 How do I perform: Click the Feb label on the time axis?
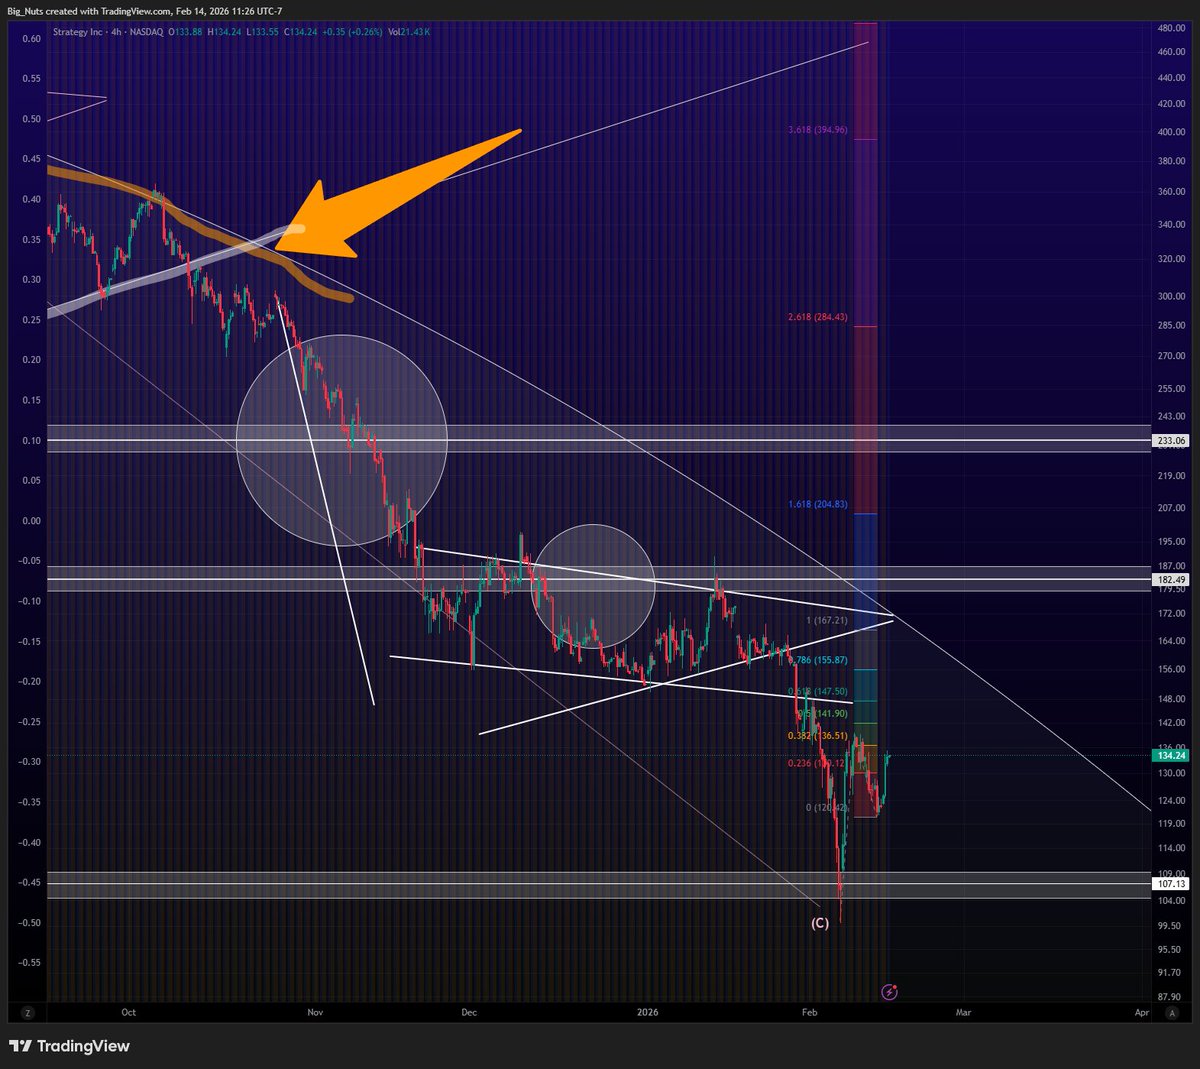coord(808,1012)
